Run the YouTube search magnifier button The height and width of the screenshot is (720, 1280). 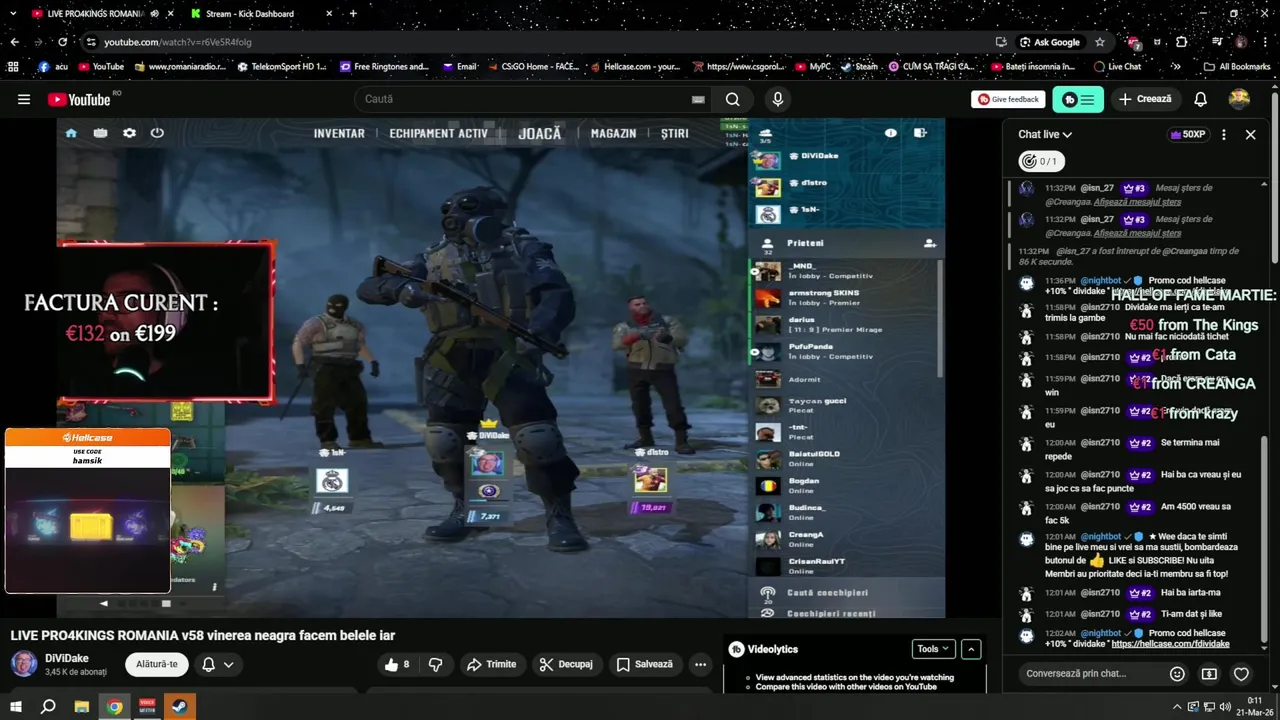733,99
